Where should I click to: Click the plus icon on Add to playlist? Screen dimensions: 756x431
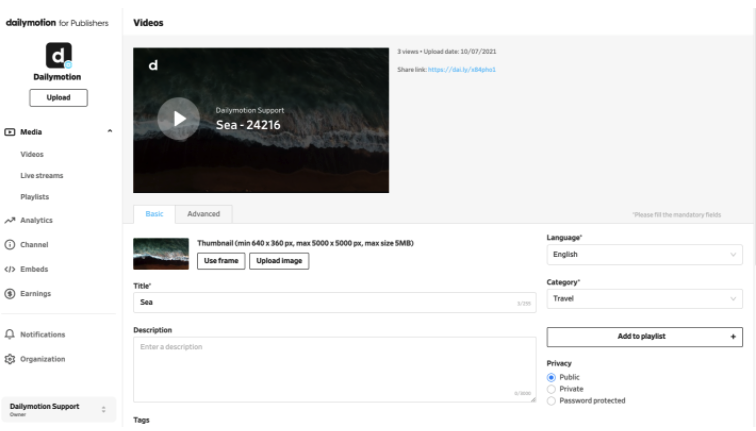tap(733, 337)
